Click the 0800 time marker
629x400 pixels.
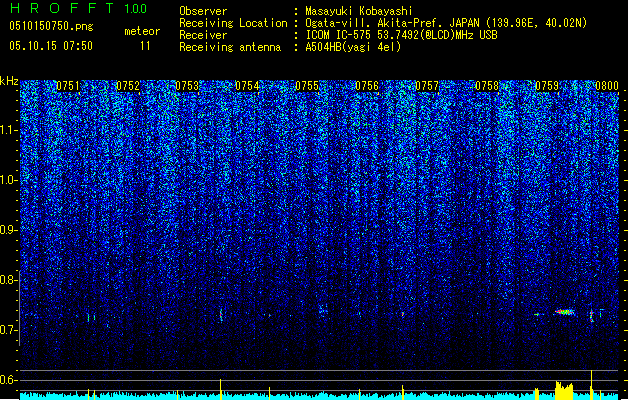607,86
